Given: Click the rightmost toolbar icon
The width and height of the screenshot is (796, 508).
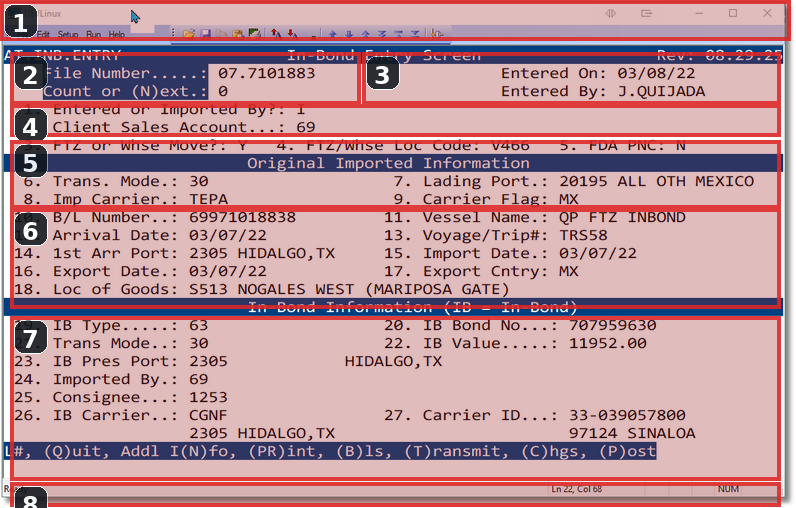Looking at the screenshot, I should 437,34.
